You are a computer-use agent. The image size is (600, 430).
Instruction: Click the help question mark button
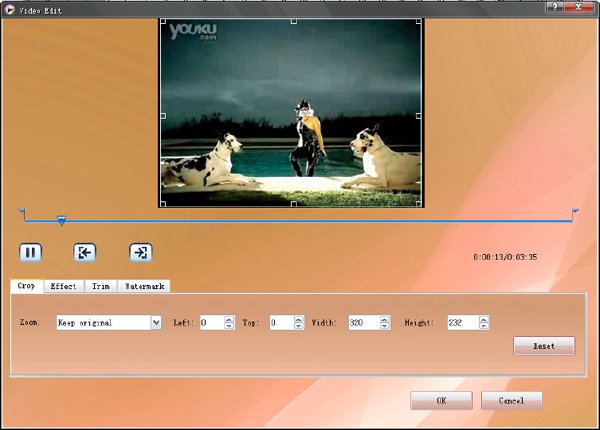554,7
